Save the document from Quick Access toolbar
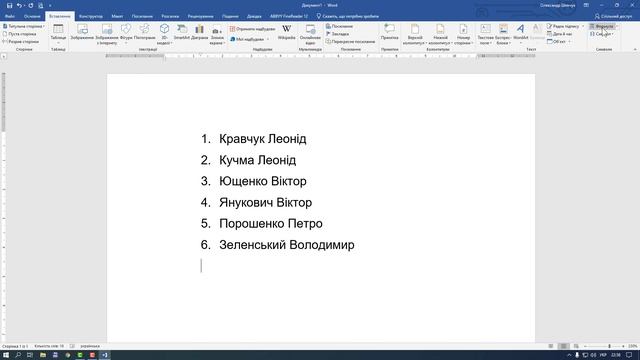Image resolution: width=640 pixels, height=360 pixels. pyautogui.click(x=9, y=5)
